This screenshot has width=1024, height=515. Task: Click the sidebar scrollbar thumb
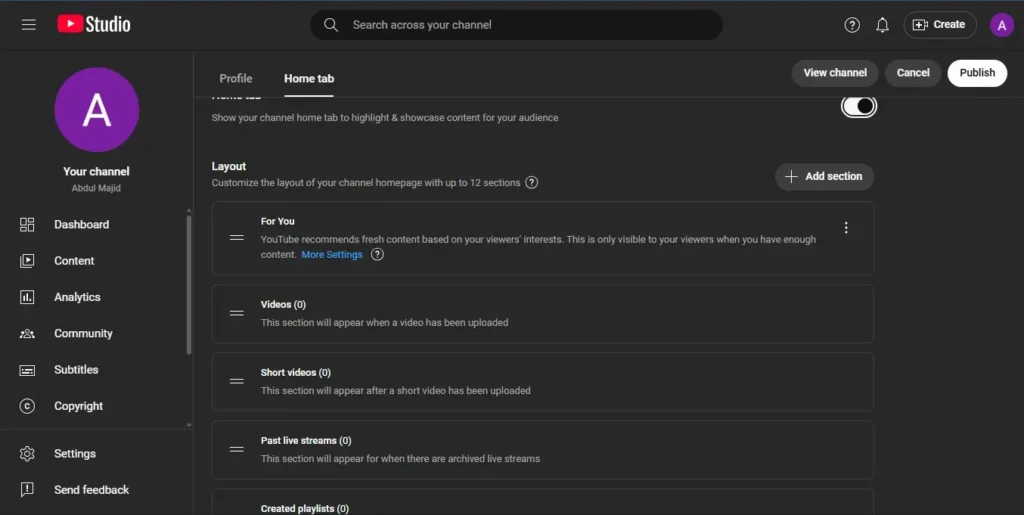(x=189, y=285)
